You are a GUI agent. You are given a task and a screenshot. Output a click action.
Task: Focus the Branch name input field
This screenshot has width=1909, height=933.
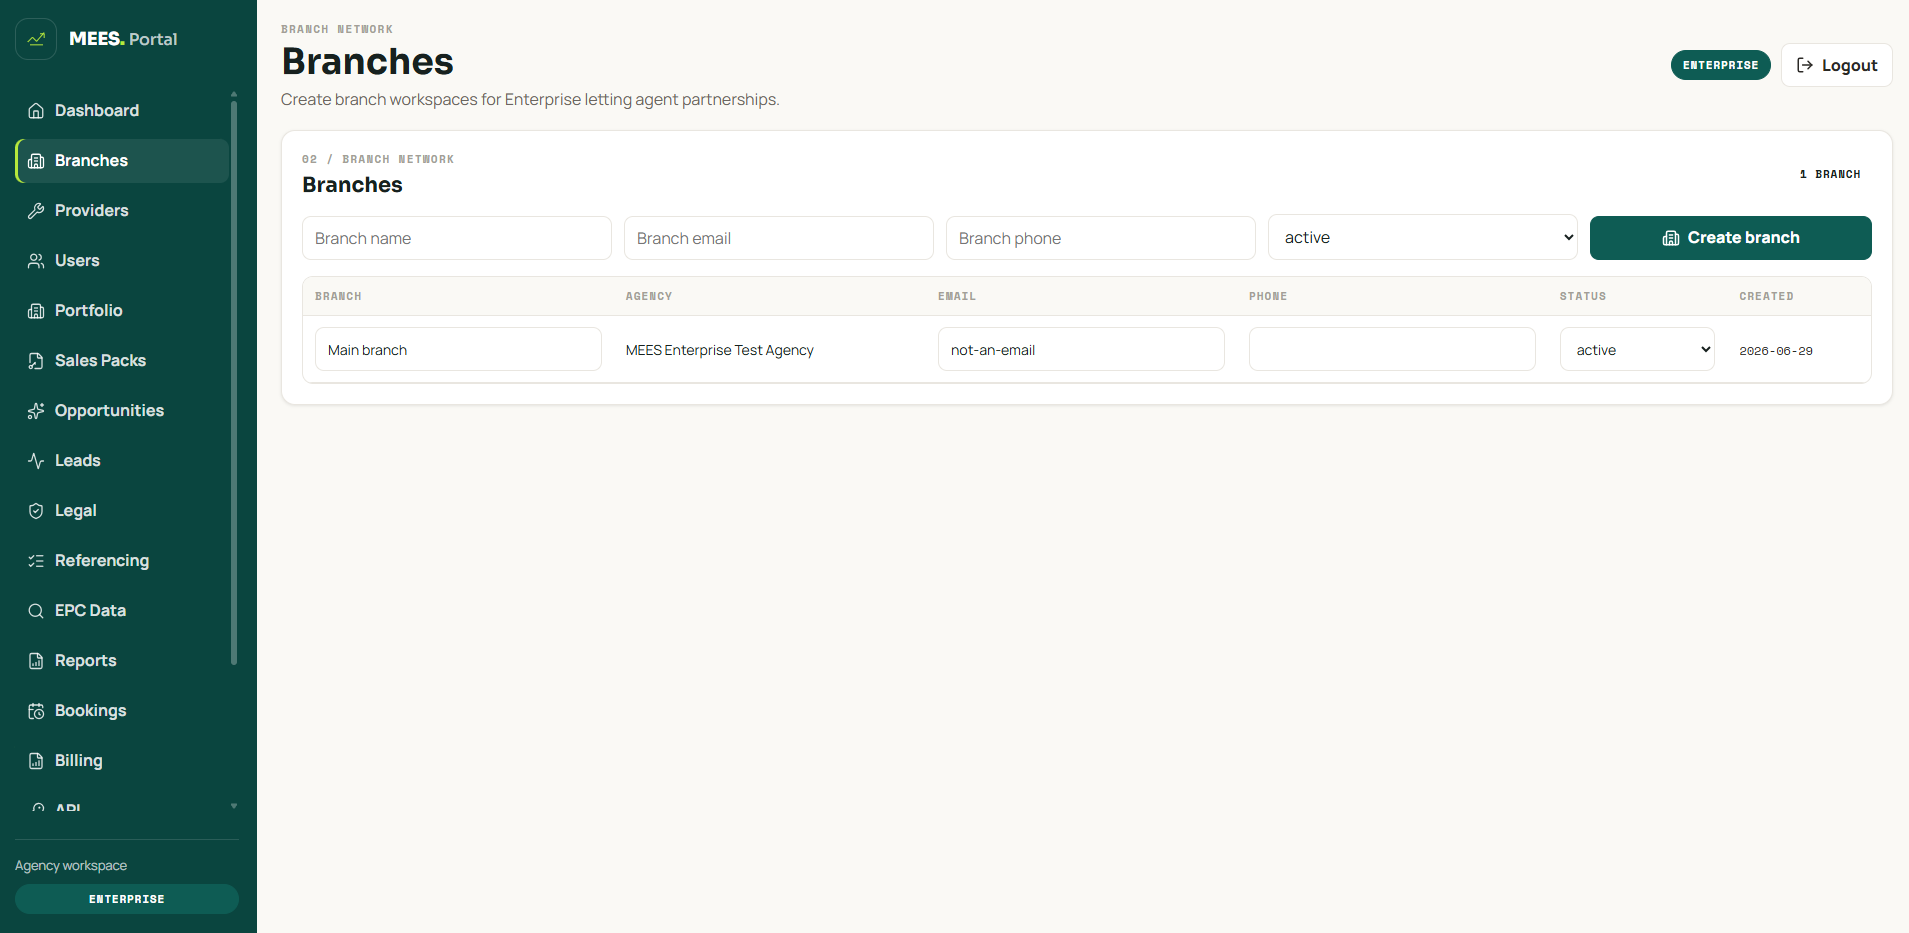click(457, 238)
